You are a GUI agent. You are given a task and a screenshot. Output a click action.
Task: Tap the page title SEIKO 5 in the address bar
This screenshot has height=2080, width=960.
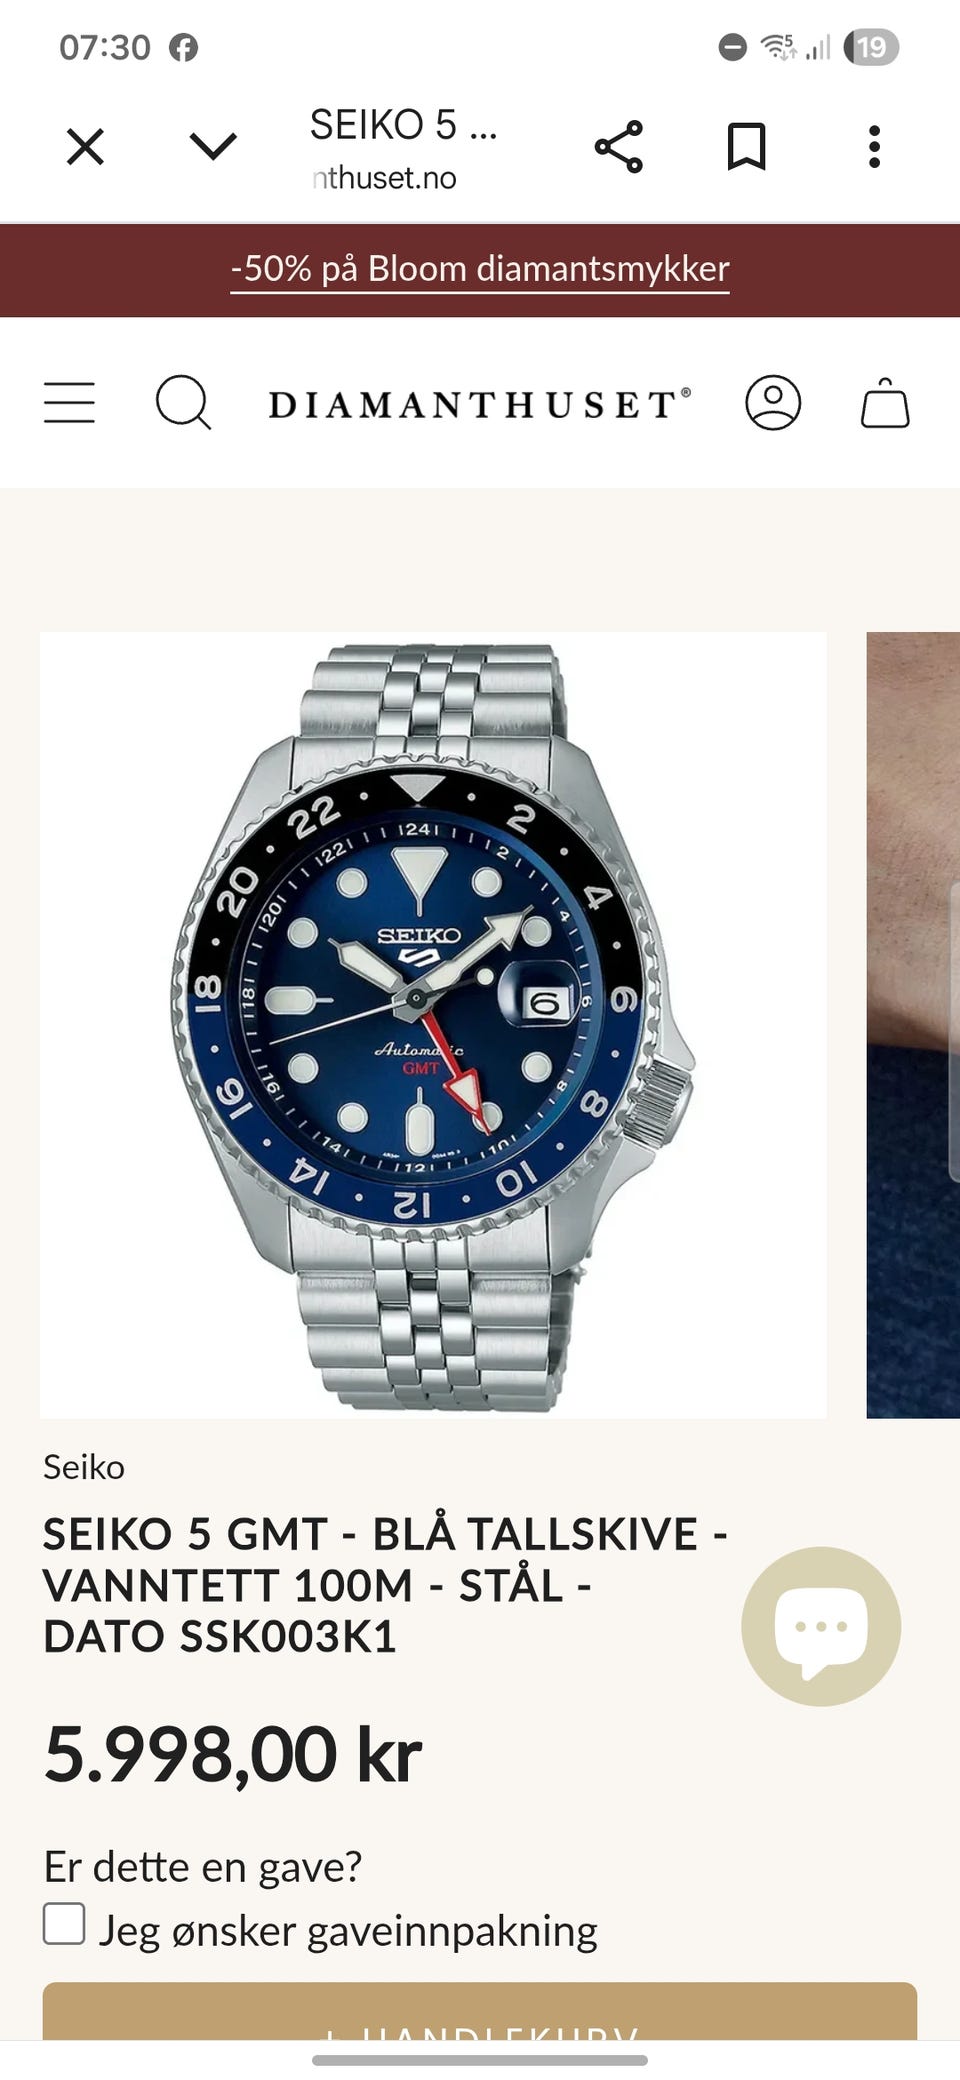(403, 126)
